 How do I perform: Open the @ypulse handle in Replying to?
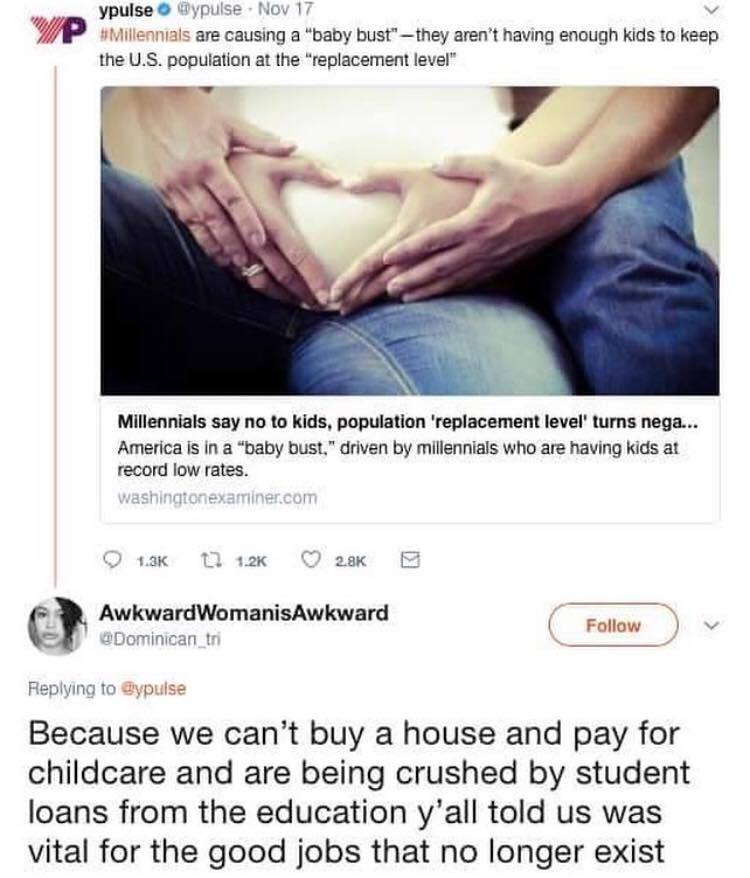pos(153,688)
